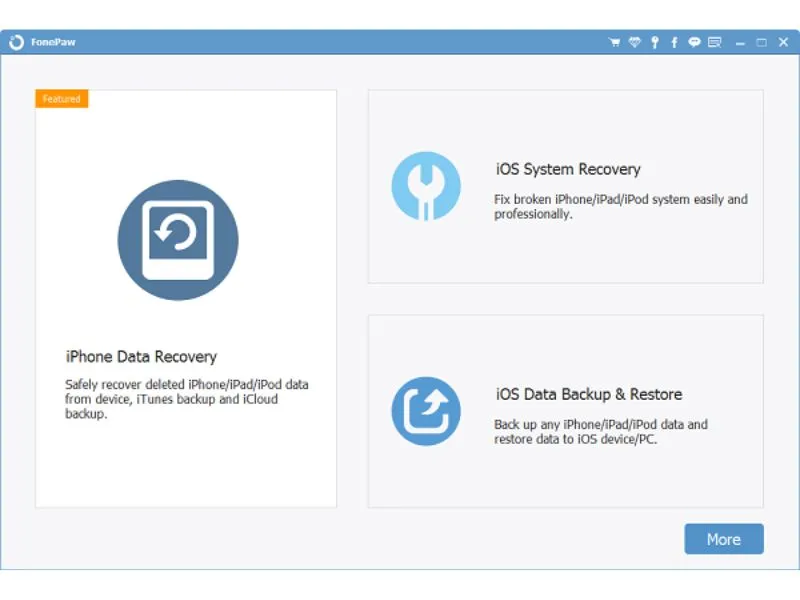The image size is (800, 600).
Task: Open more tools with More button
Action: pos(724,539)
